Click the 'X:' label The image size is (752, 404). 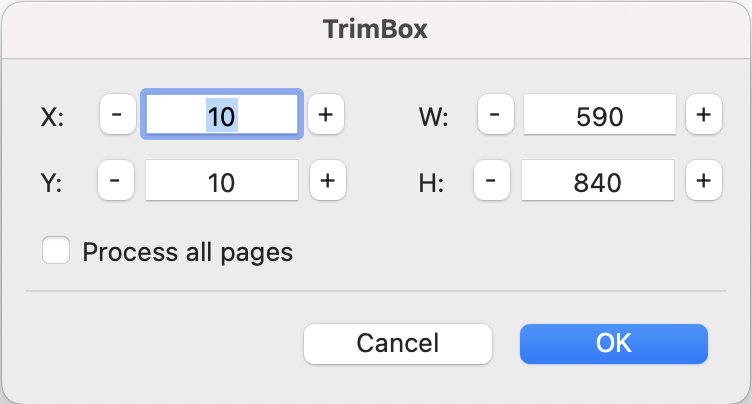[x=52, y=117]
